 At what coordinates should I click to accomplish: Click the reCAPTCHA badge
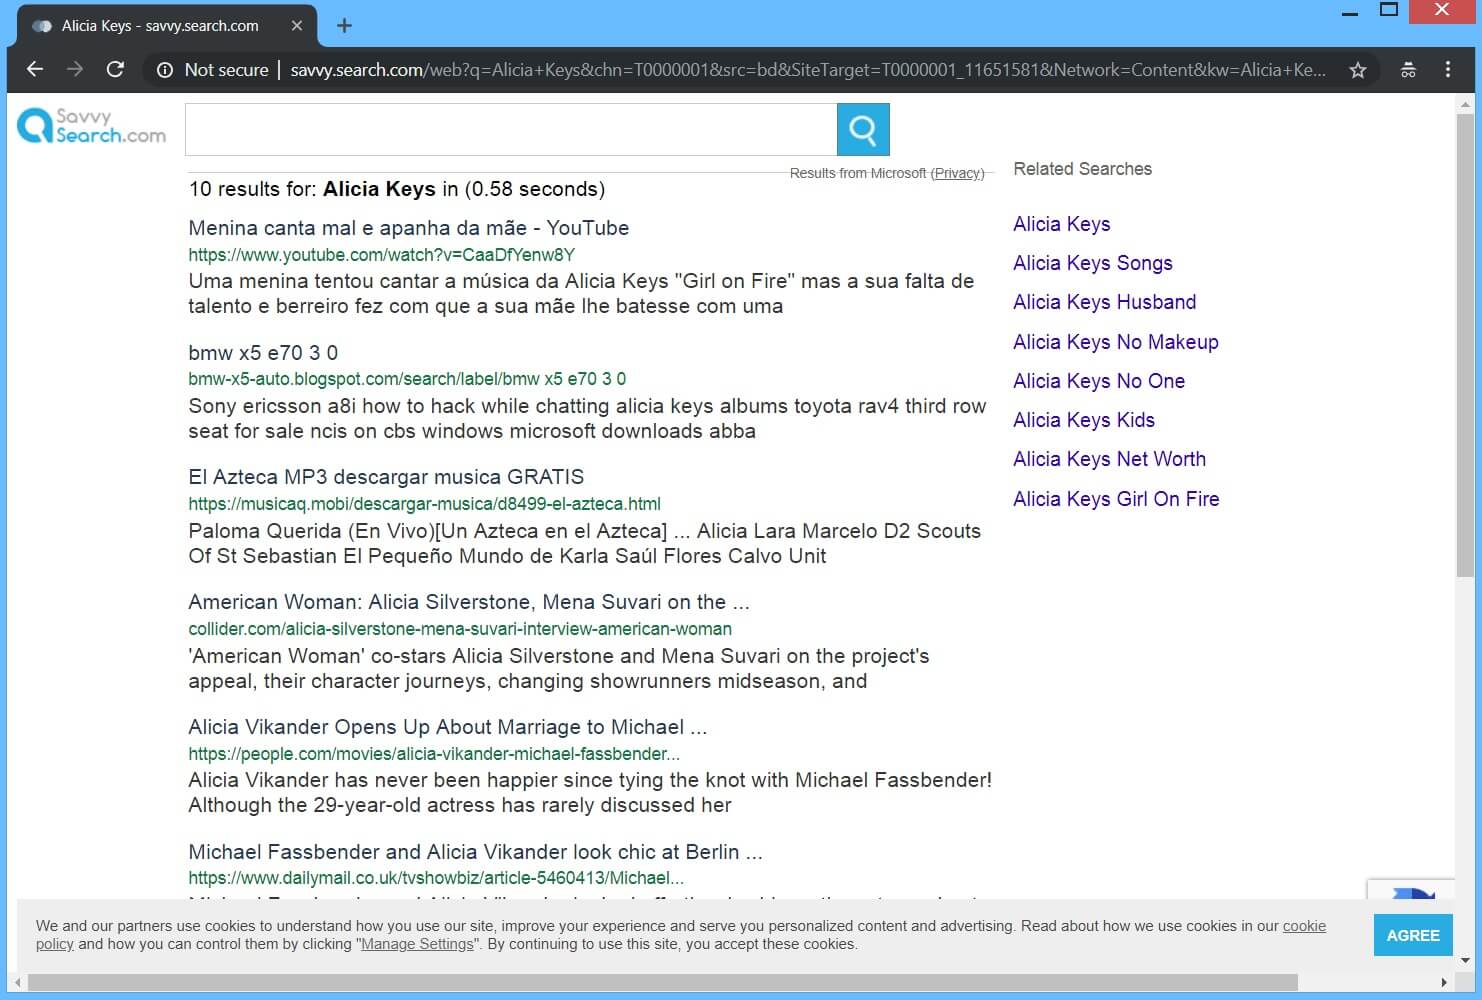[1411, 890]
